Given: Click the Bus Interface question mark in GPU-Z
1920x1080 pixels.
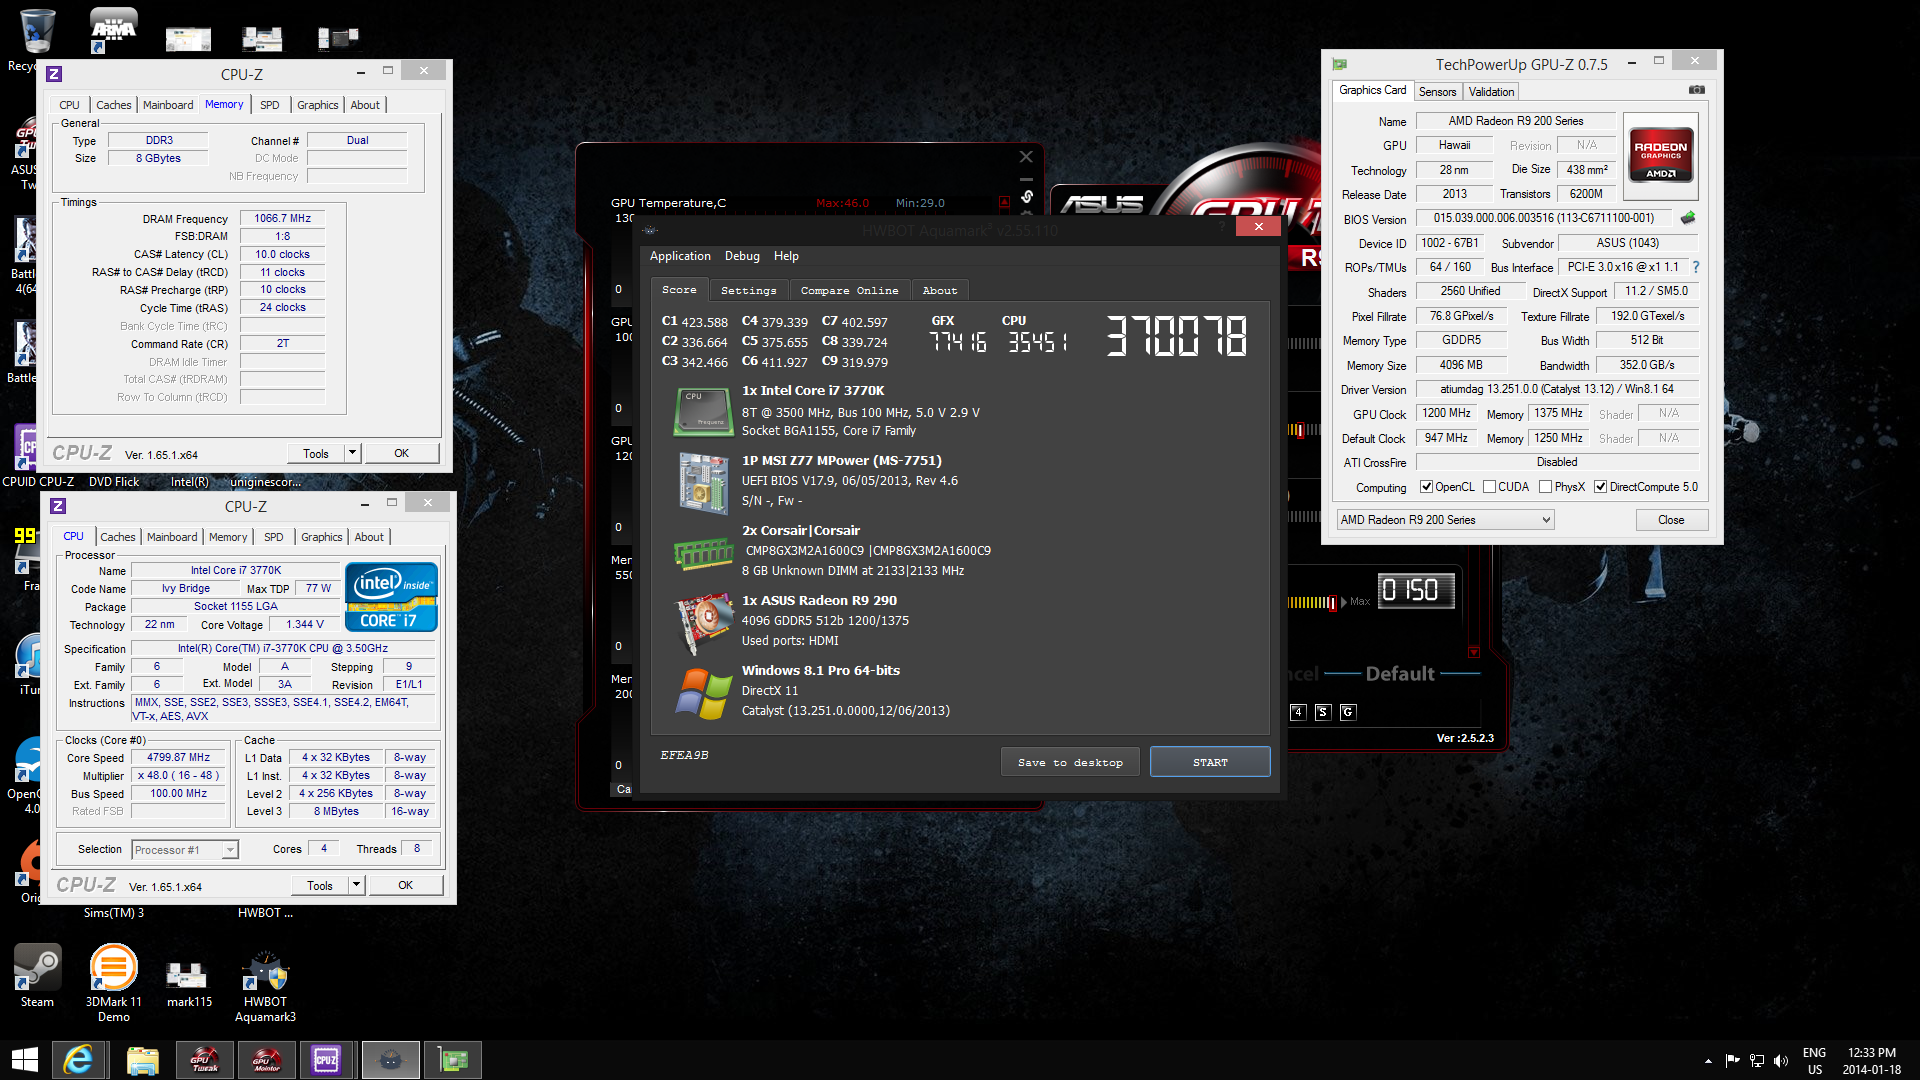Looking at the screenshot, I should [x=1696, y=267].
